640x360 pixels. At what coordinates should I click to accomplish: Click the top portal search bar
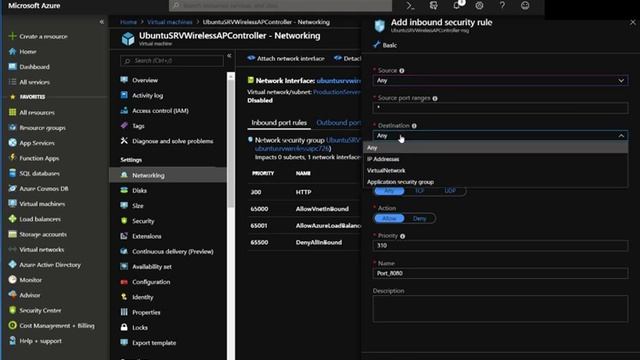pyautogui.click(x=280, y=5)
